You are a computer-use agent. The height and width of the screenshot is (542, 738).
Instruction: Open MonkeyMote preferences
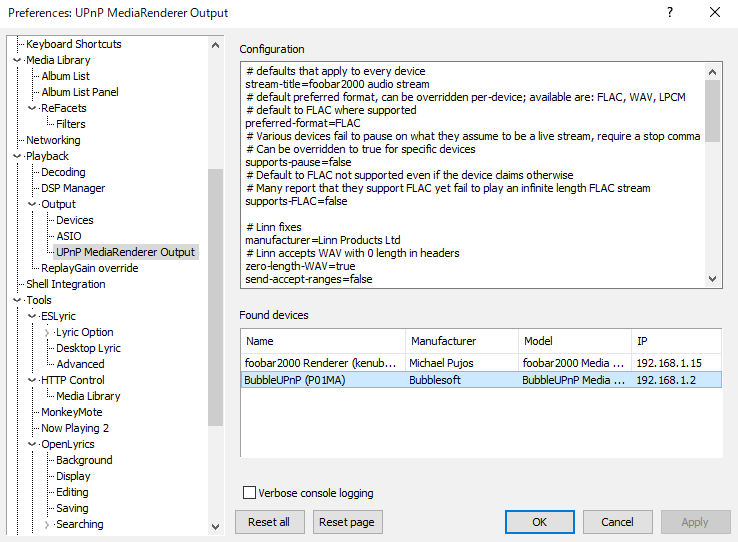click(72, 412)
